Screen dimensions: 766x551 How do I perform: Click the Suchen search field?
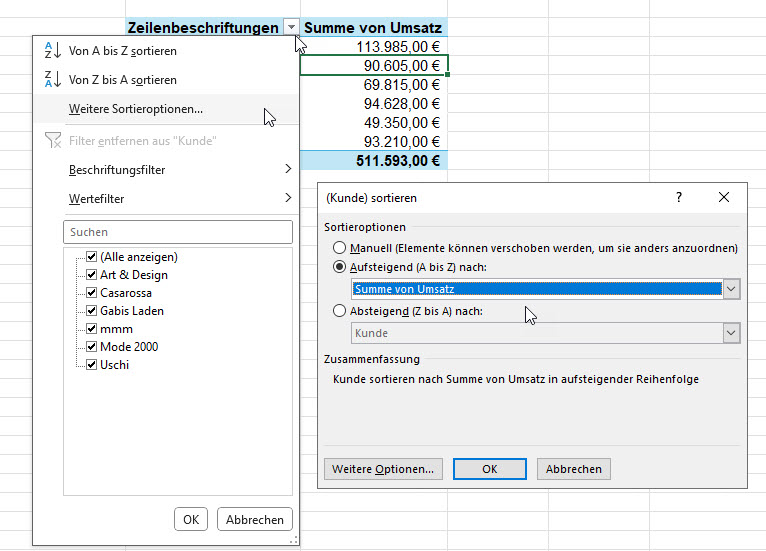178,232
